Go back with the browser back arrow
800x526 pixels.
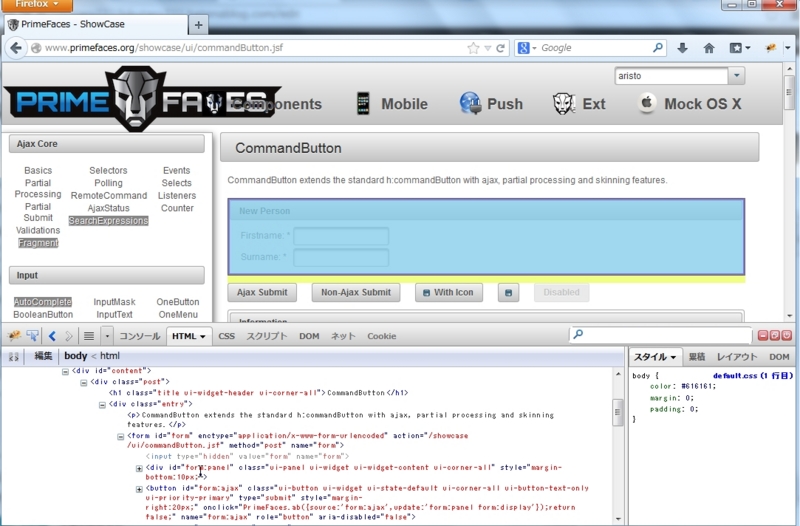[x=16, y=48]
